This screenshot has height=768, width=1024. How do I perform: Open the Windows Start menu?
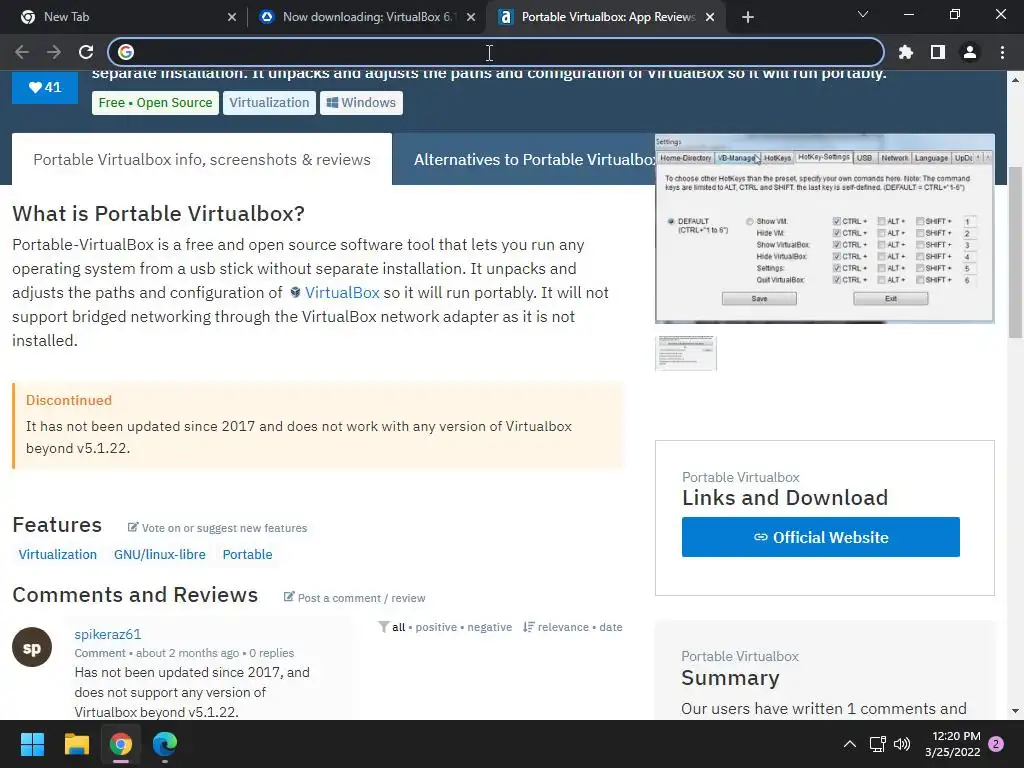32,744
